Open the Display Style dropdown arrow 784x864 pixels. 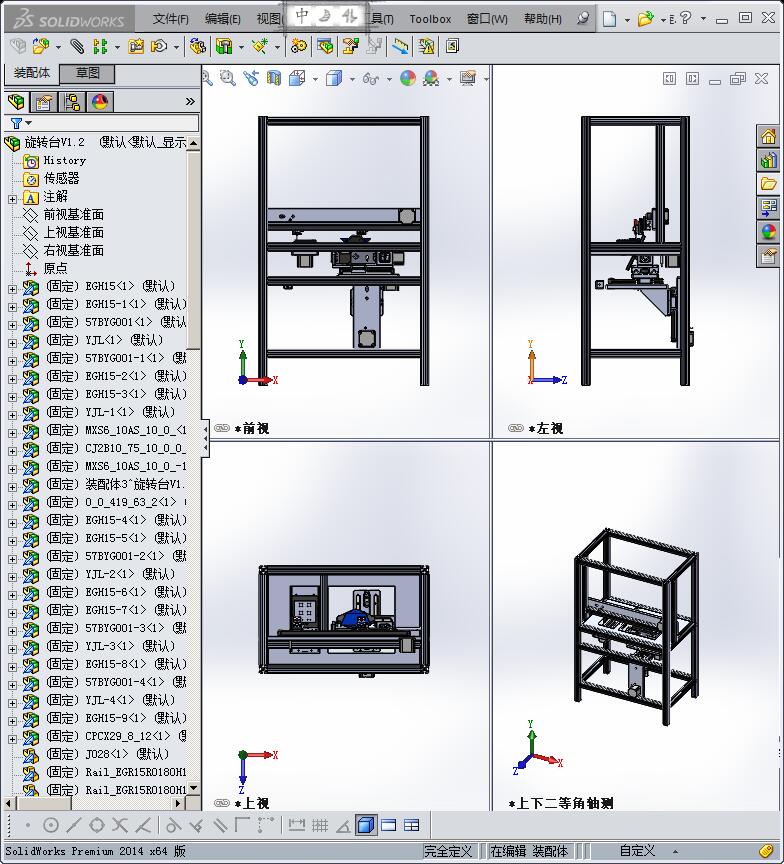point(352,79)
